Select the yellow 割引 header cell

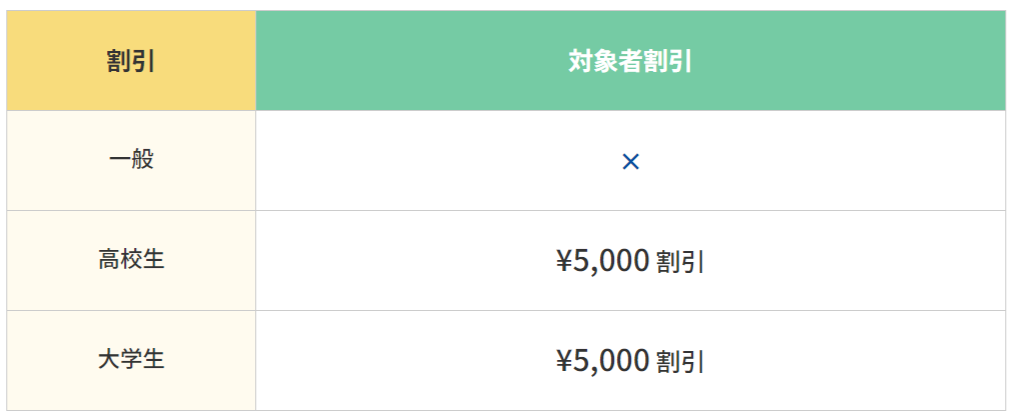click(x=131, y=61)
